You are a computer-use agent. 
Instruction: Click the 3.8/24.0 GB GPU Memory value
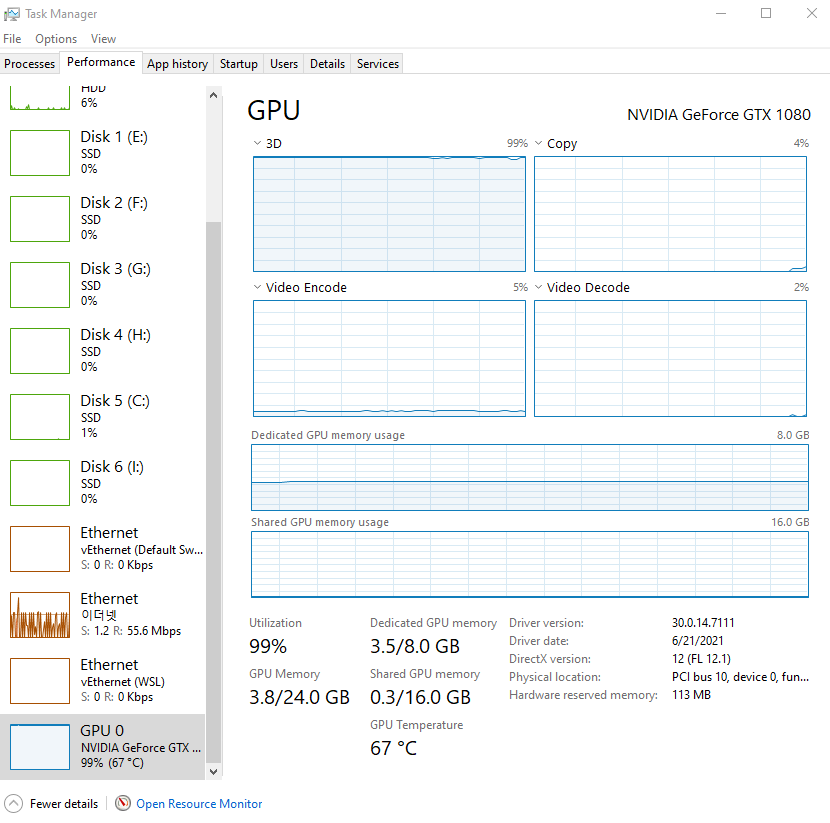point(299,697)
